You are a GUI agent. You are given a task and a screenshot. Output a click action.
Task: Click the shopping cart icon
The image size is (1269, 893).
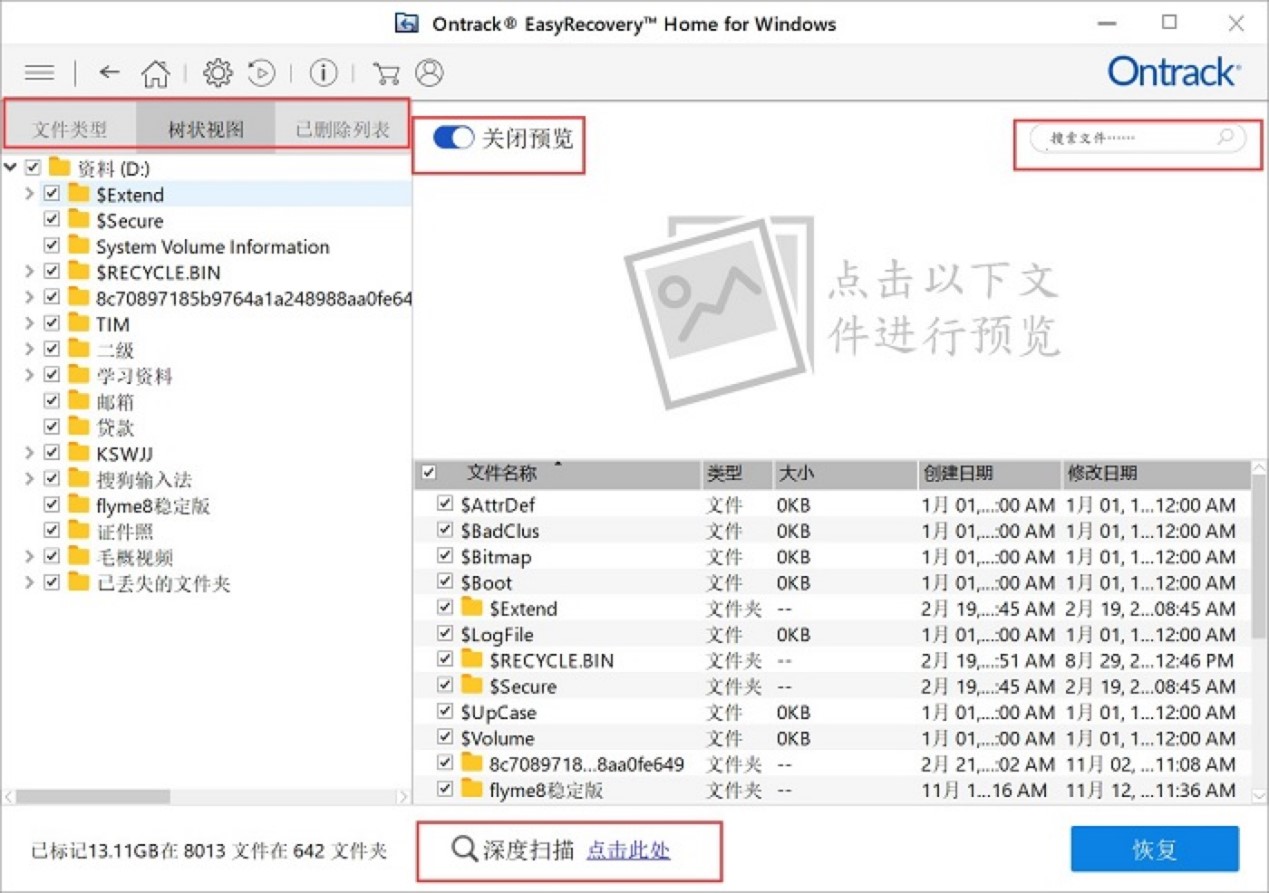tap(386, 72)
